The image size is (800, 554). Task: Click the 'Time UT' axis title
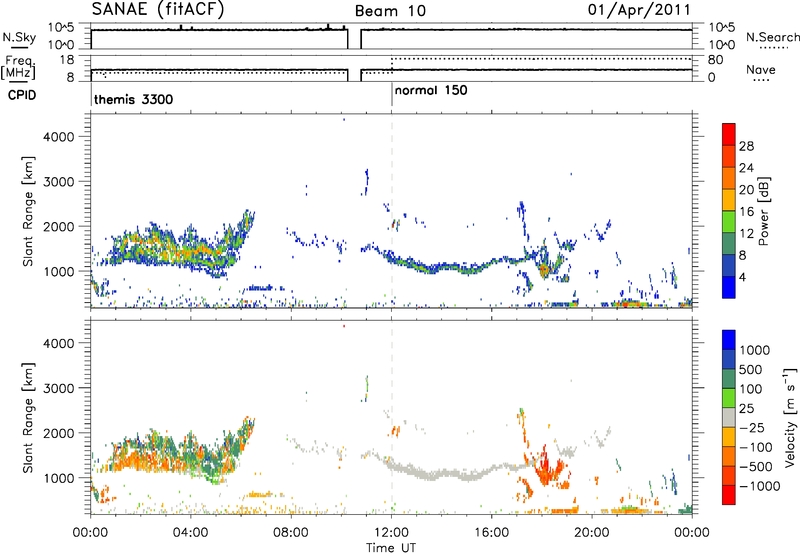pos(391,547)
